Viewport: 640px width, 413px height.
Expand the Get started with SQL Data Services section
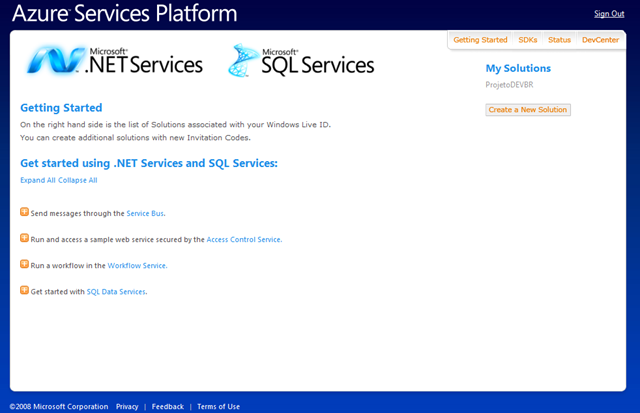24,290
